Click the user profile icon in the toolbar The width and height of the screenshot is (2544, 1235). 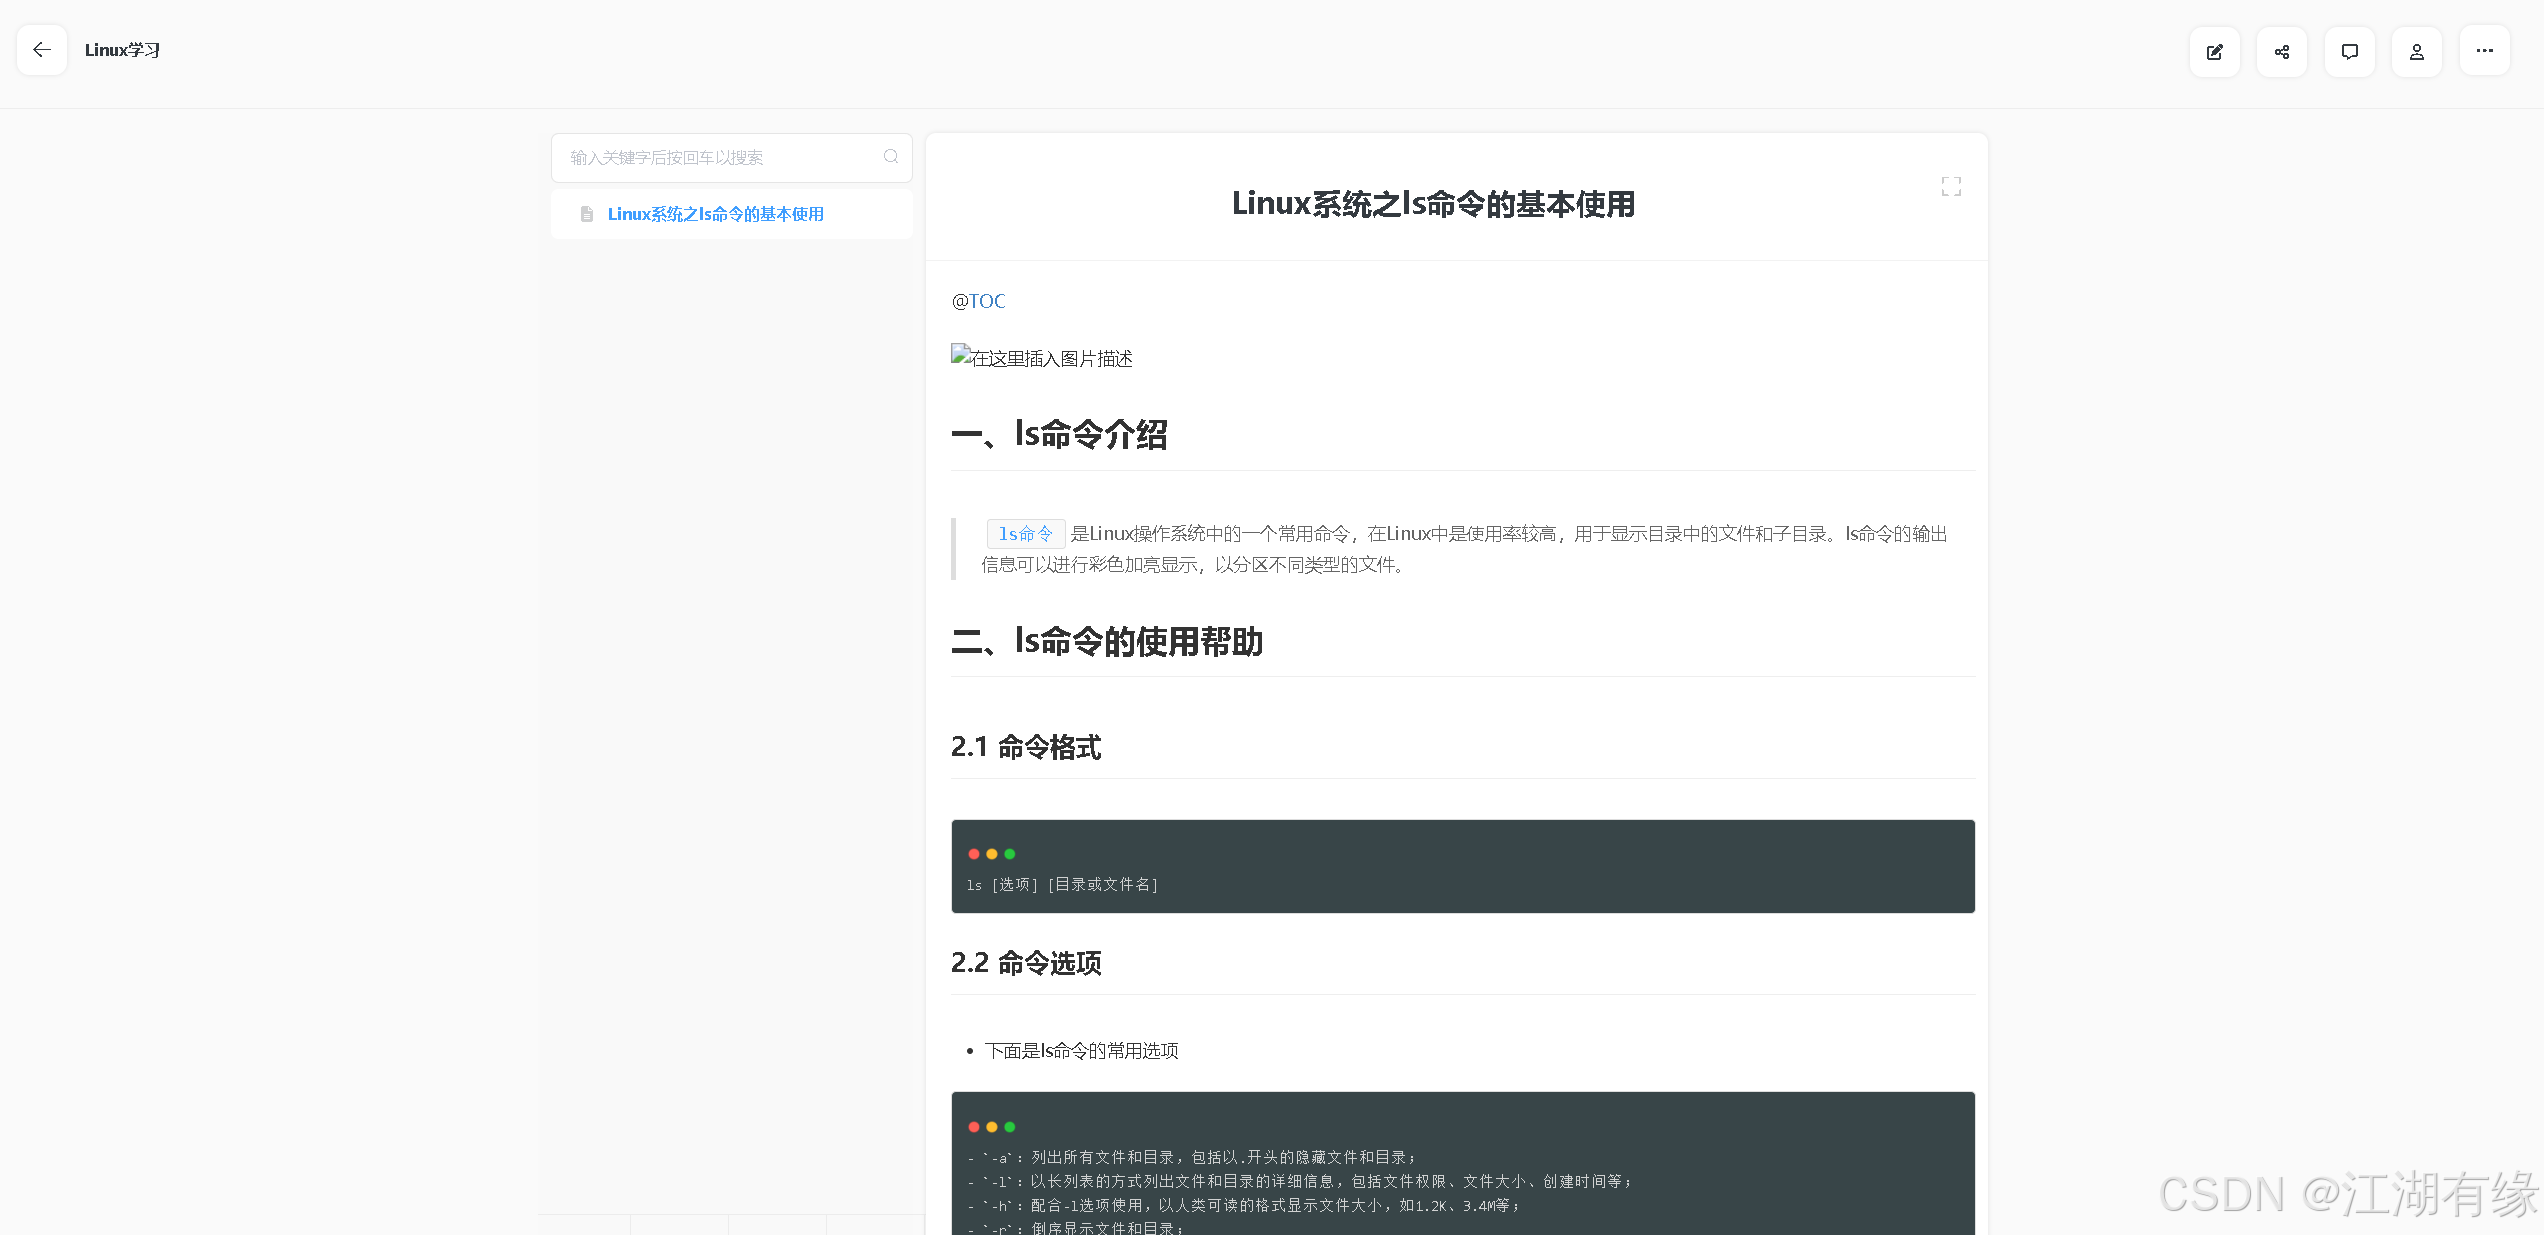tap(2416, 51)
